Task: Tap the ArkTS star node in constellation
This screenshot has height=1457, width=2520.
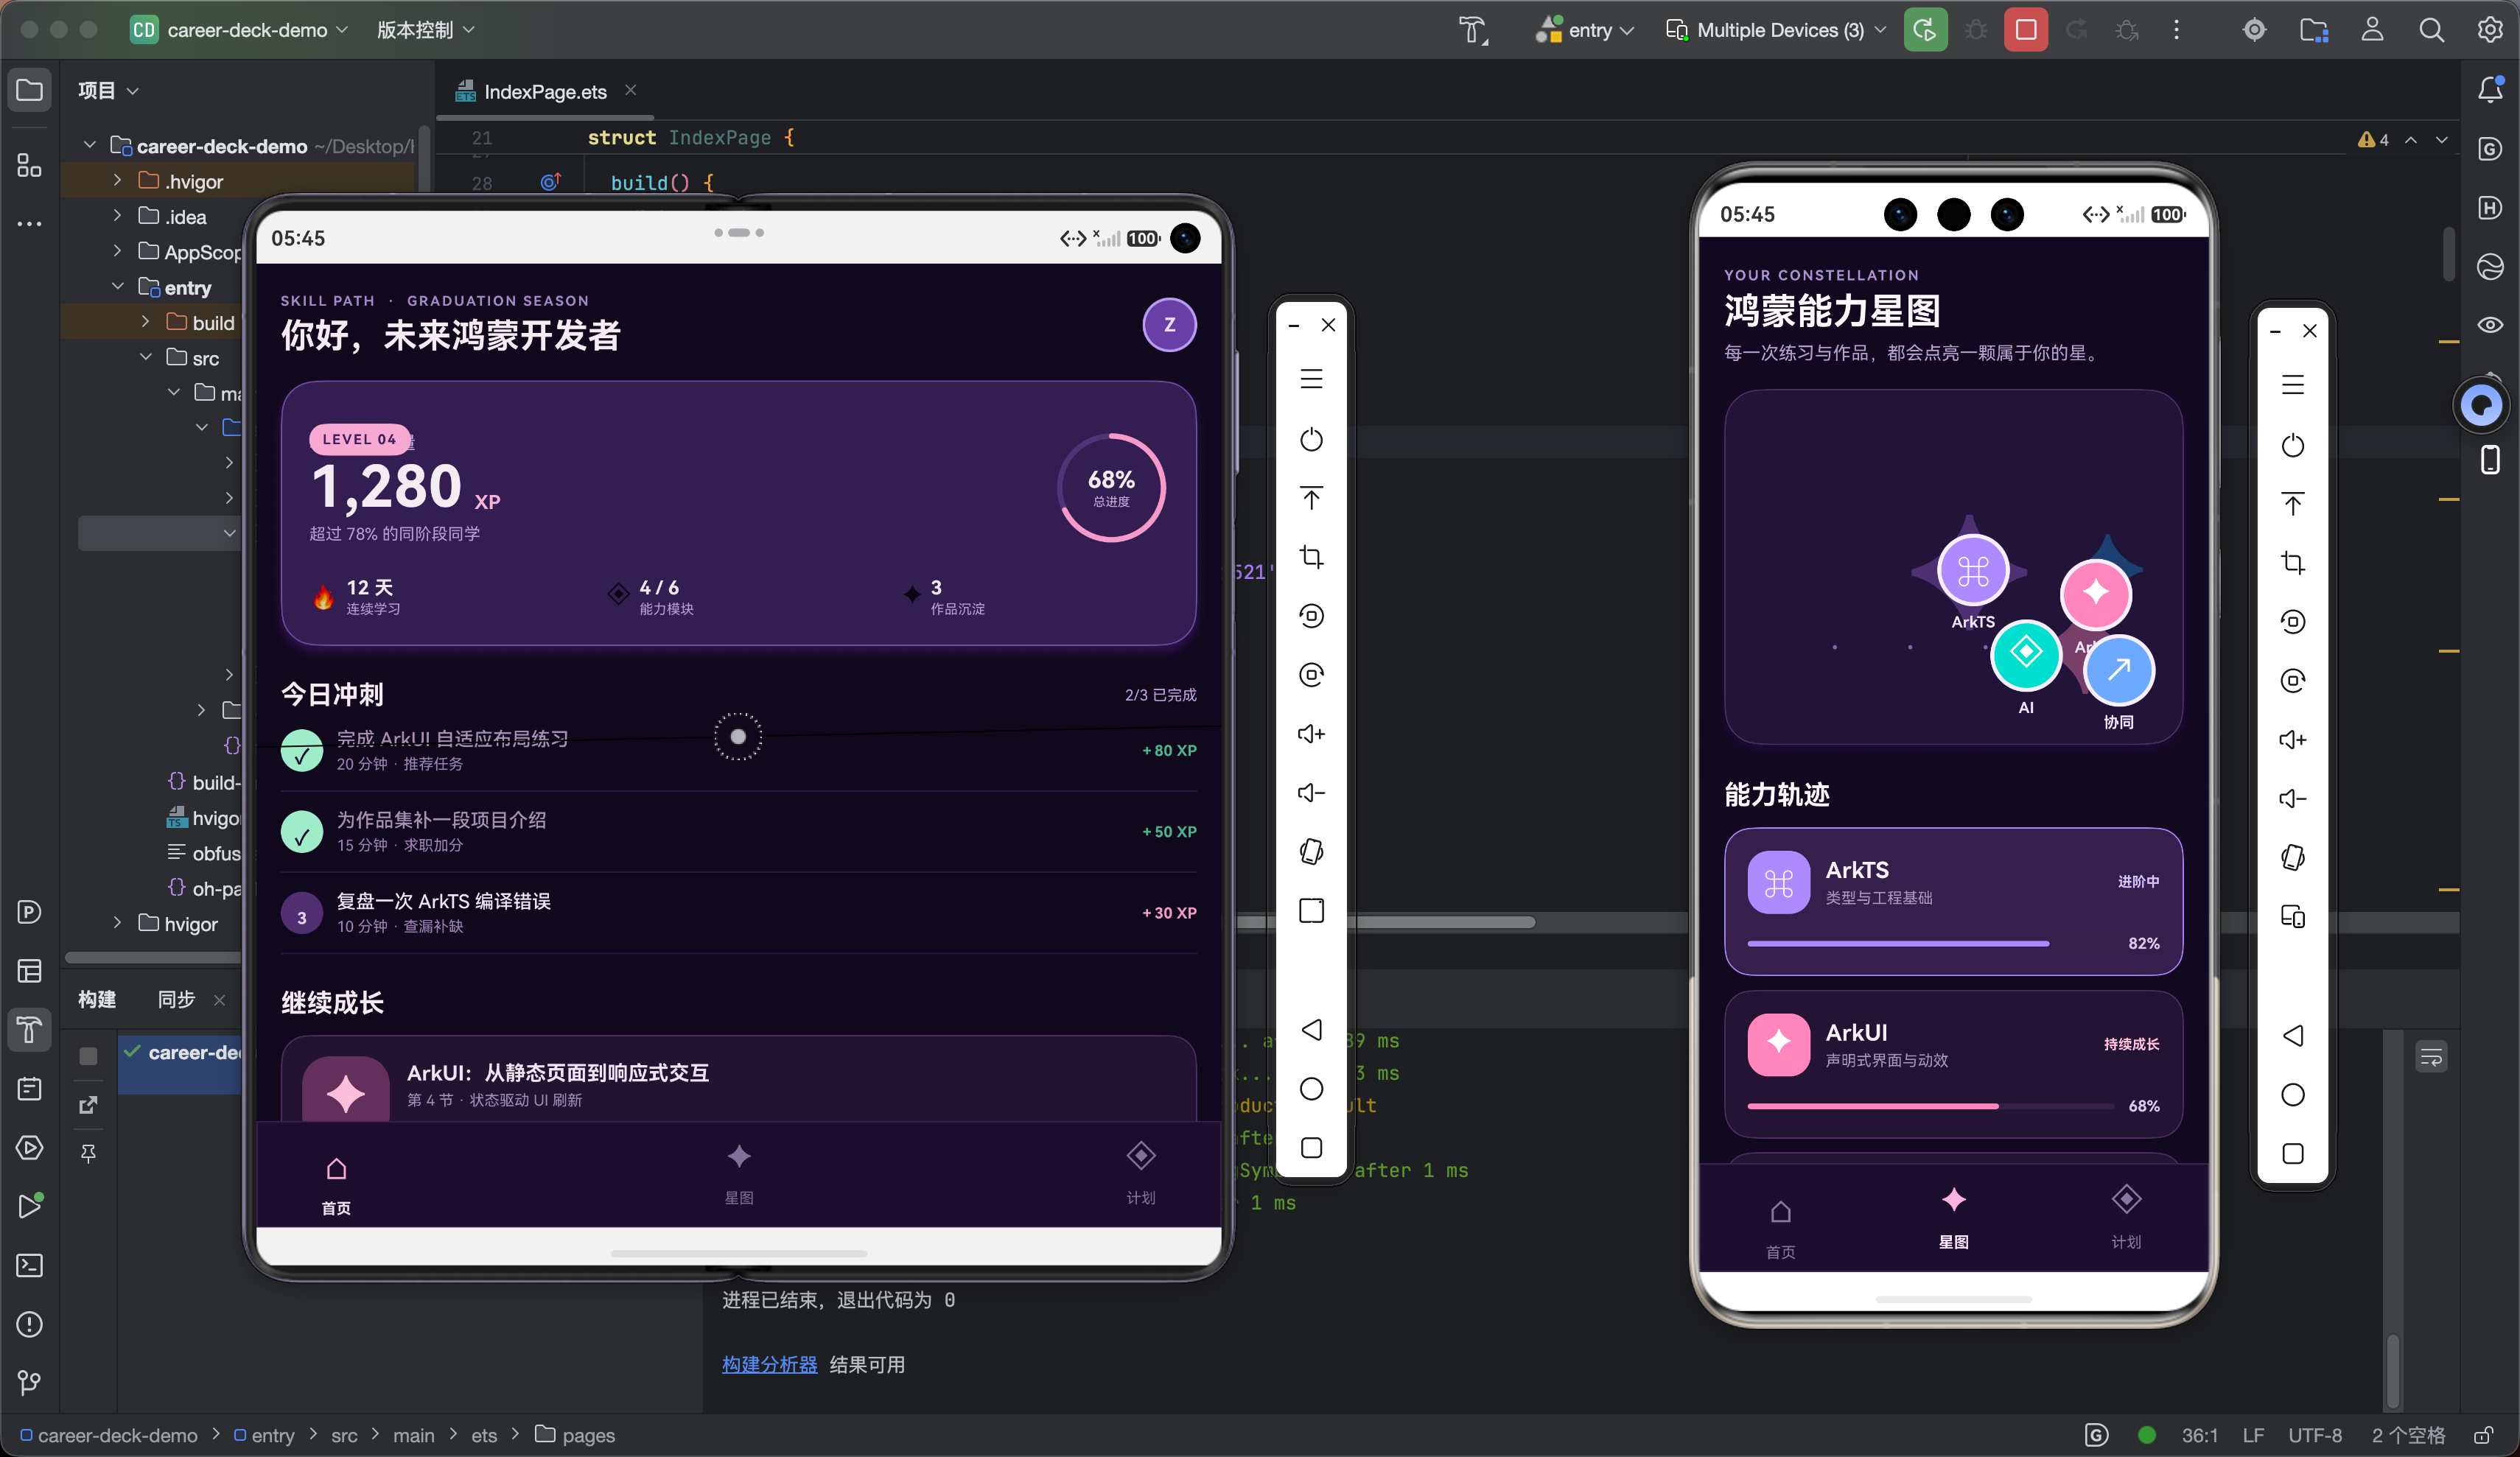Action: point(1972,570)
